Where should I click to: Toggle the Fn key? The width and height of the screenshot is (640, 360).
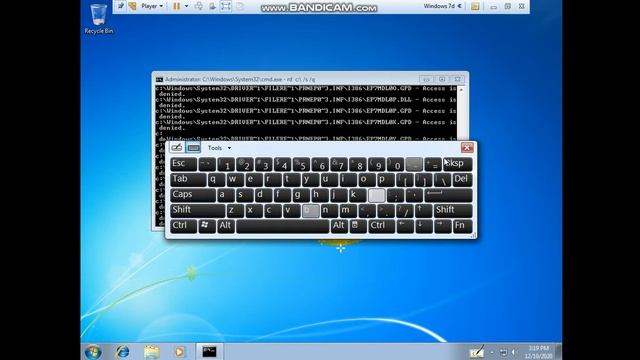[462, 226]
